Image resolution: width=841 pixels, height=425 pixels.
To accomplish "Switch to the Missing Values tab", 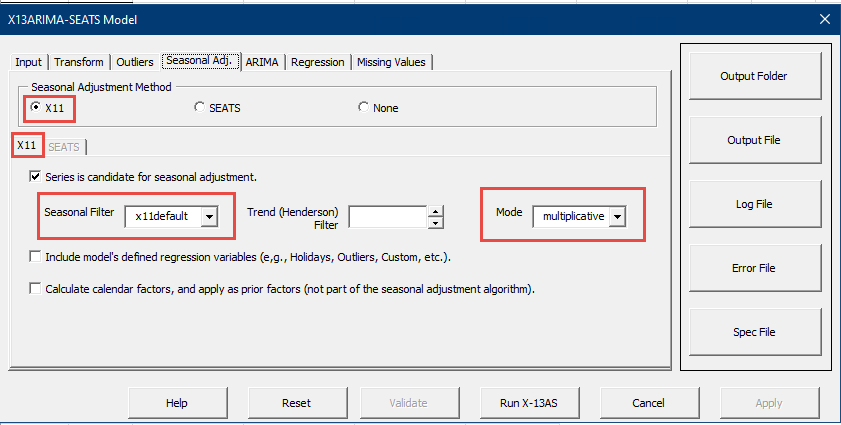I will 391,62.
